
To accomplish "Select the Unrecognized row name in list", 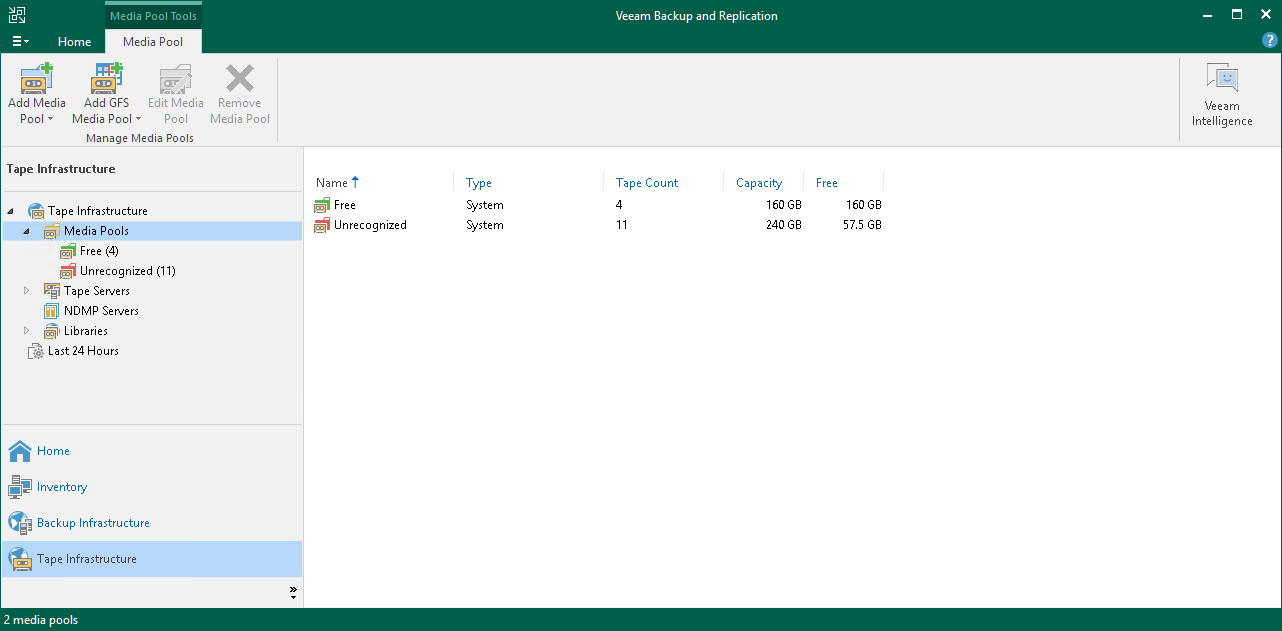I will tap(370, 225).
